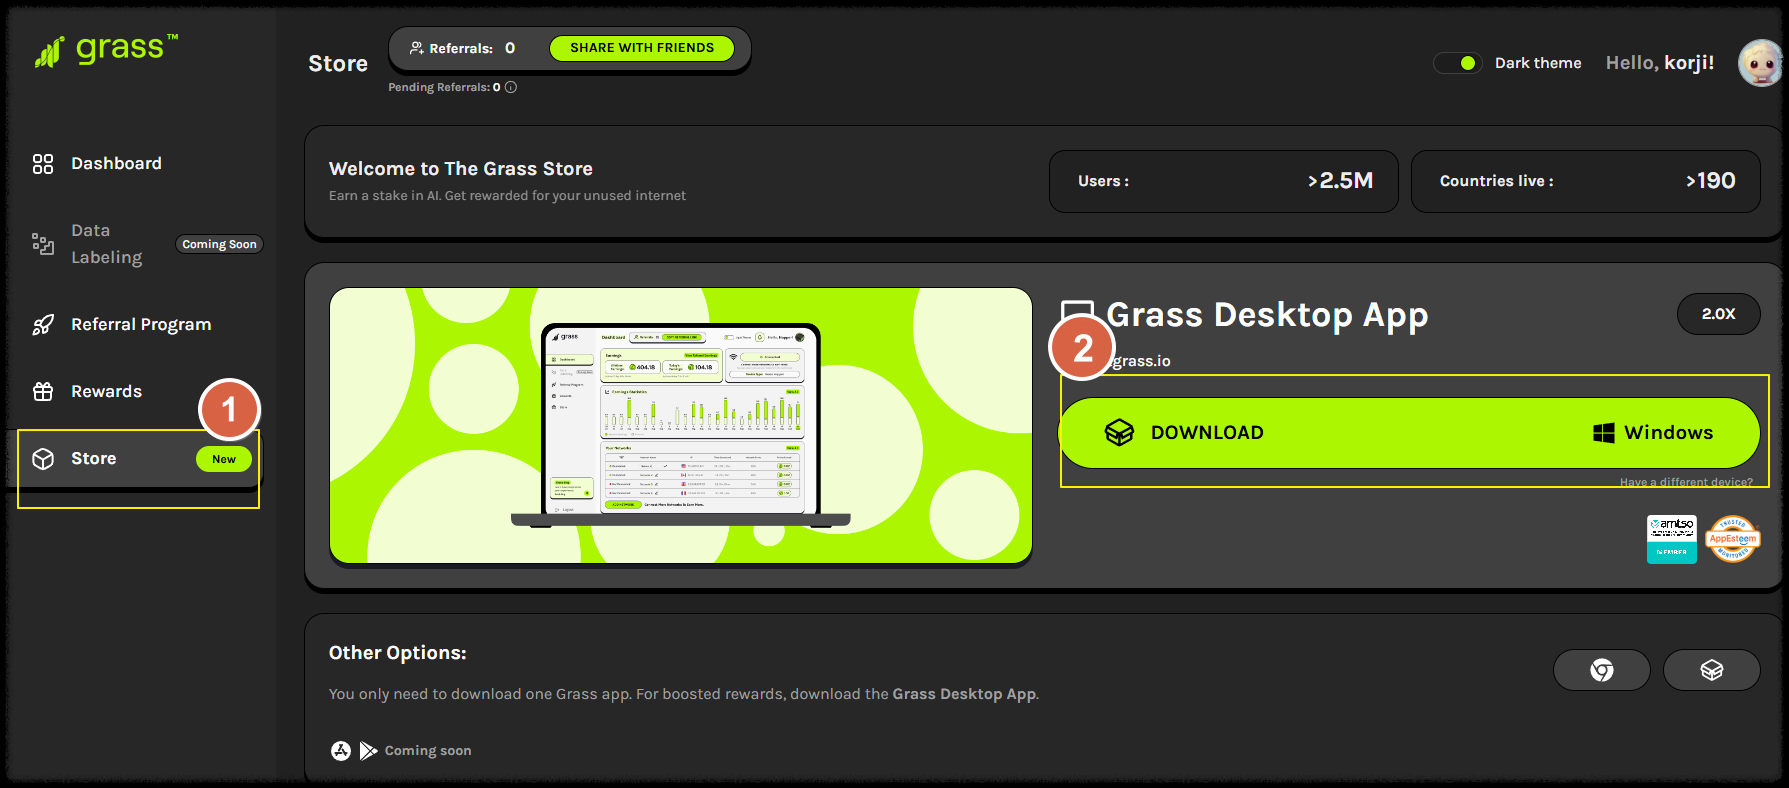Click Welcome to The Grass Store heading

(x=461, y=169)
